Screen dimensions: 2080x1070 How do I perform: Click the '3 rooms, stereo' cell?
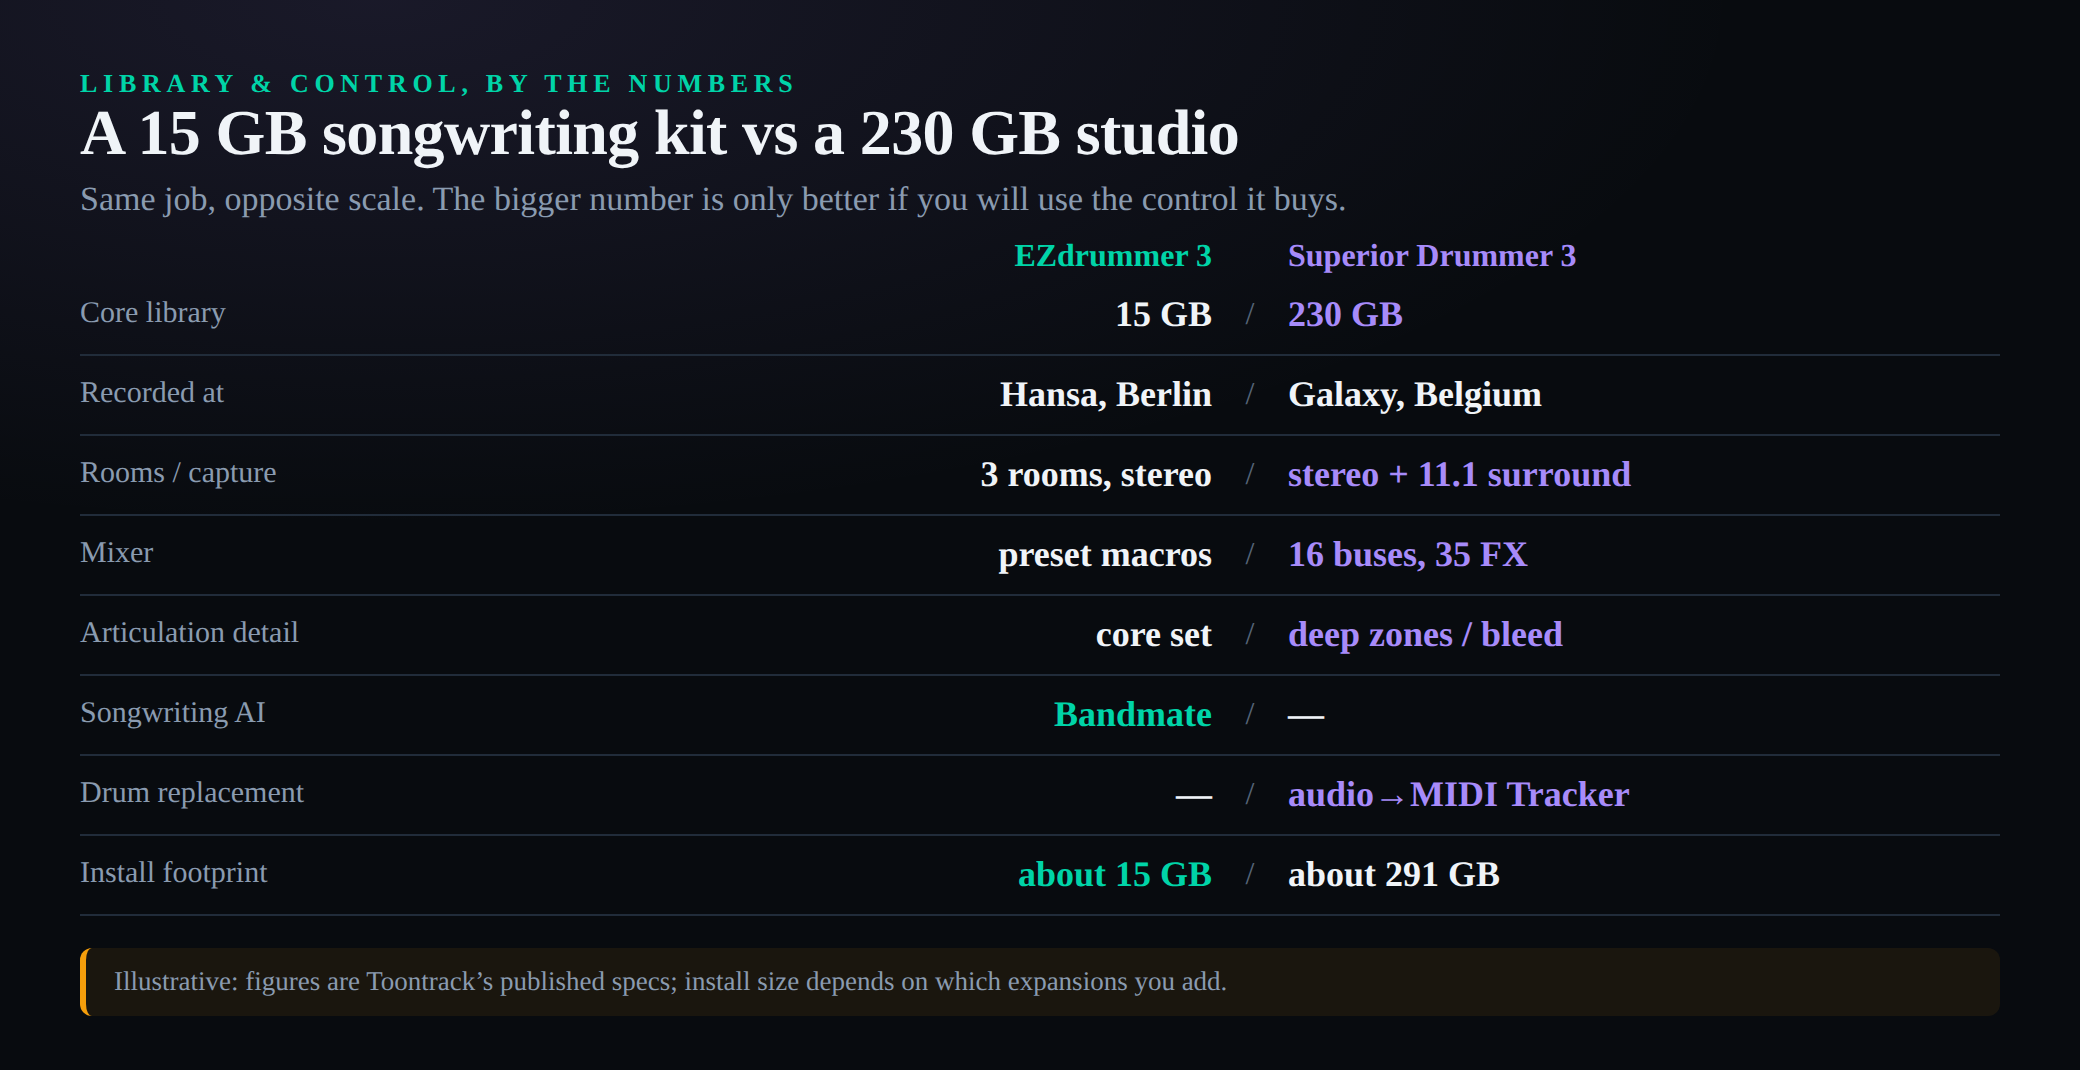pos(1096,474)
